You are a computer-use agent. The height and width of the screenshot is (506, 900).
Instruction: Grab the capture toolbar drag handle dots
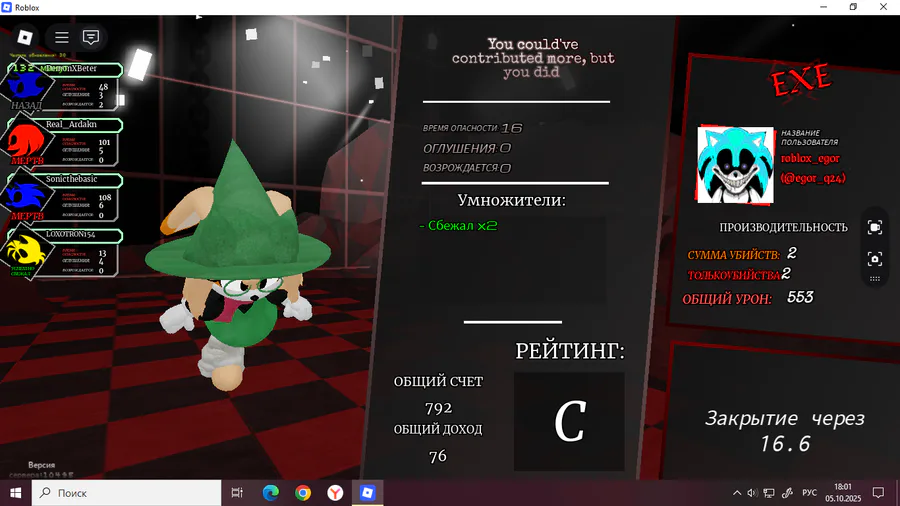pos(875,279)
